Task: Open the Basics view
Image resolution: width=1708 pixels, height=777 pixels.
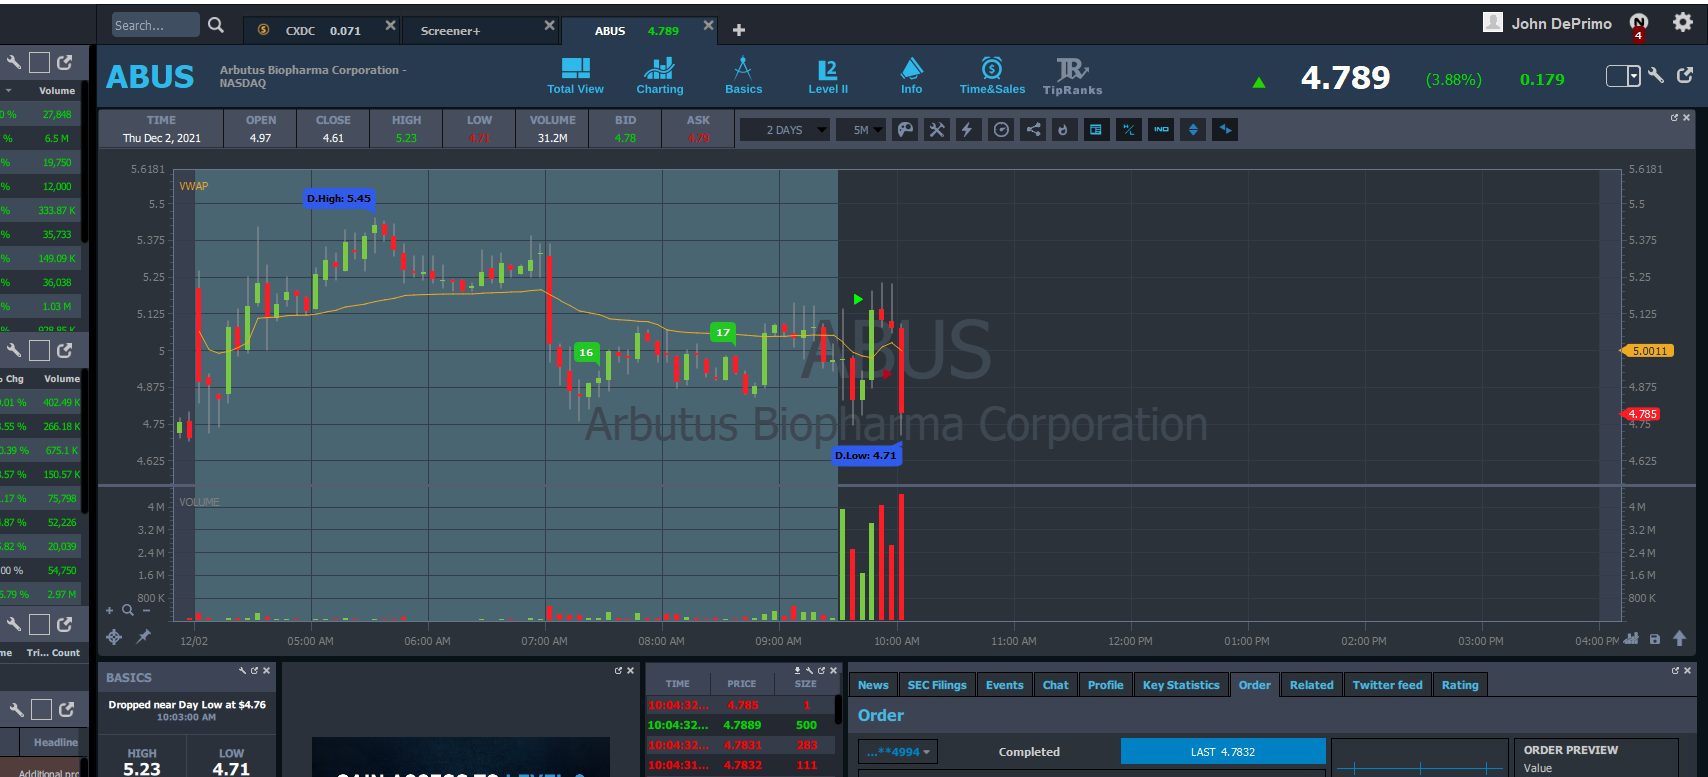Action: click(743, 76)
